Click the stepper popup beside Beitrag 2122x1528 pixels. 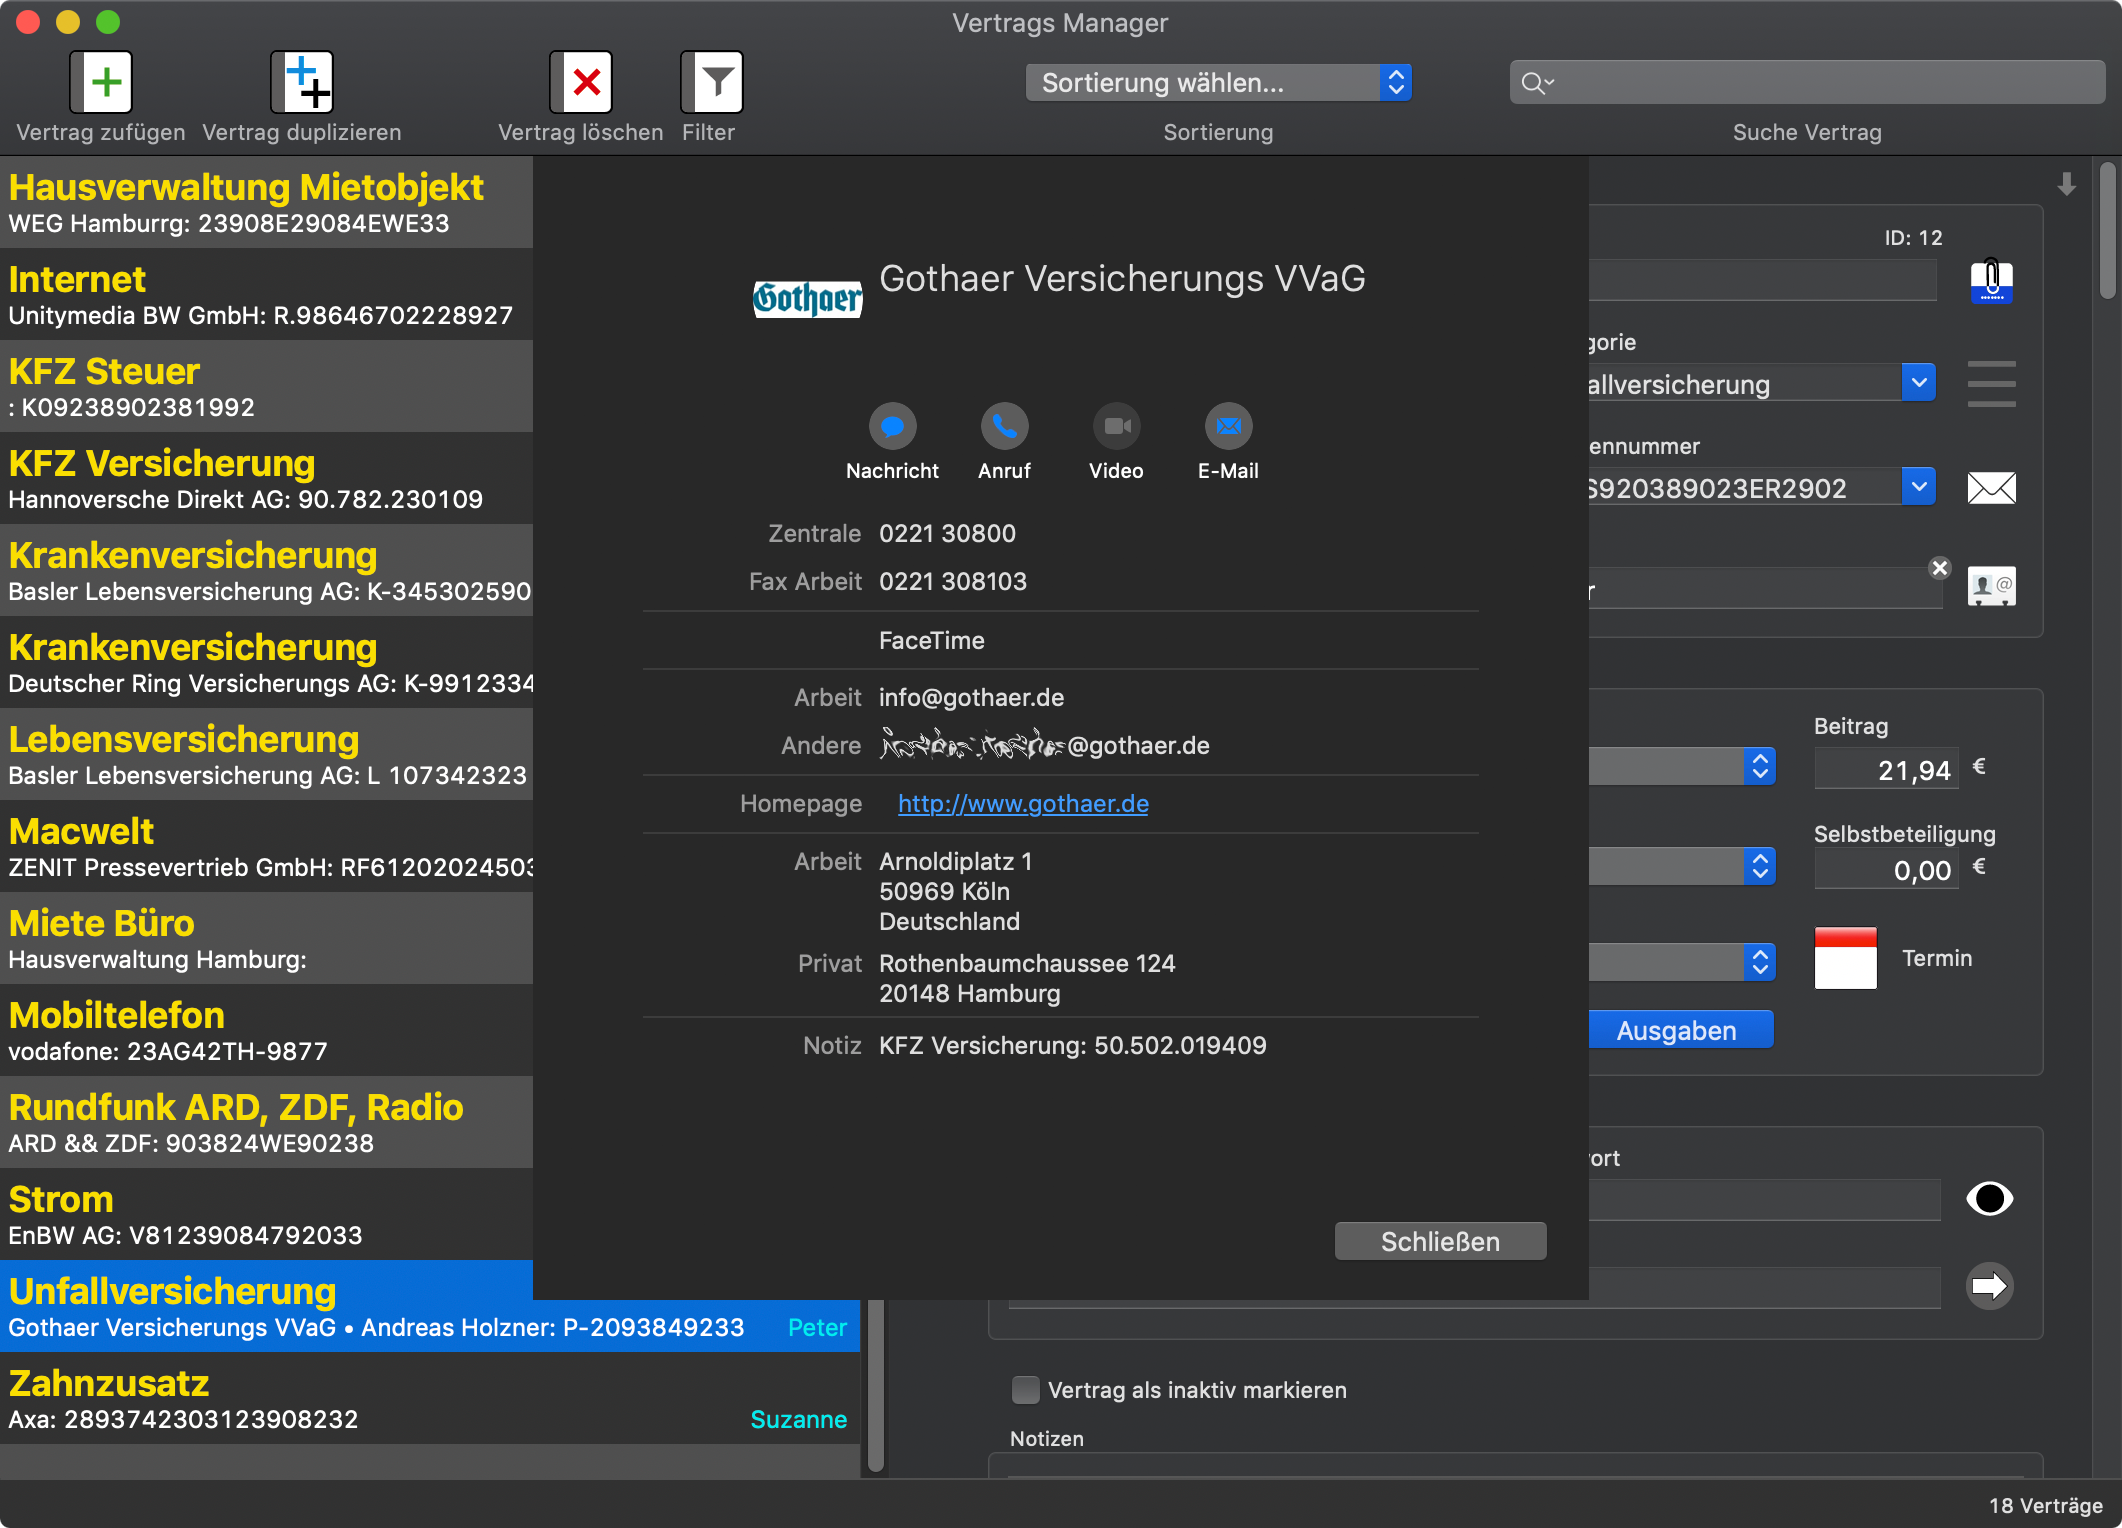tap(1760, 767)
